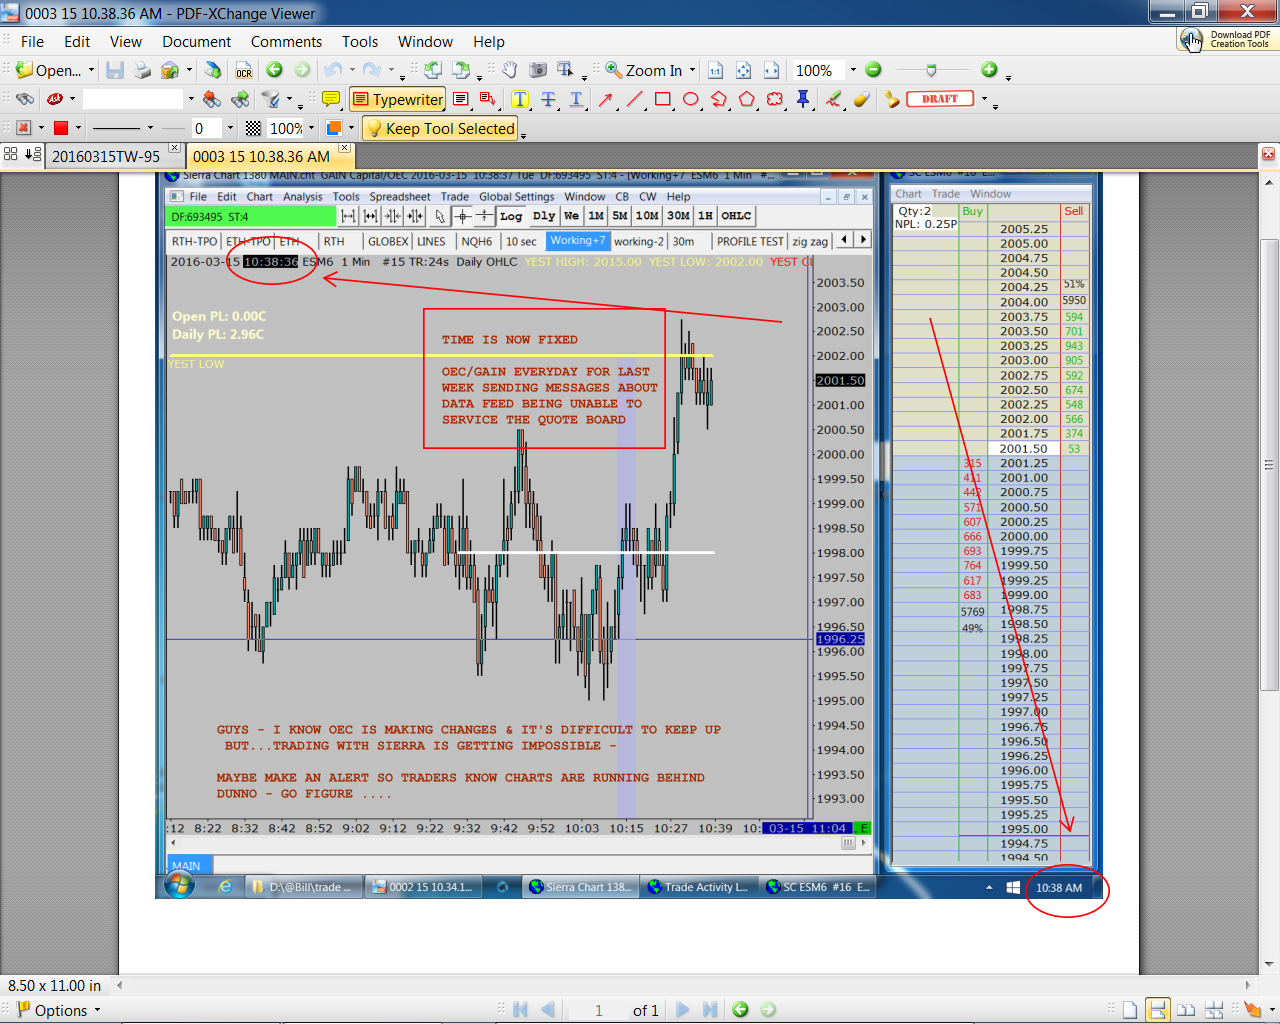This screenshot has height=1024, width=1280.
Task: Expand the Undo history dropdown arrow
Action: pos(351,70)
